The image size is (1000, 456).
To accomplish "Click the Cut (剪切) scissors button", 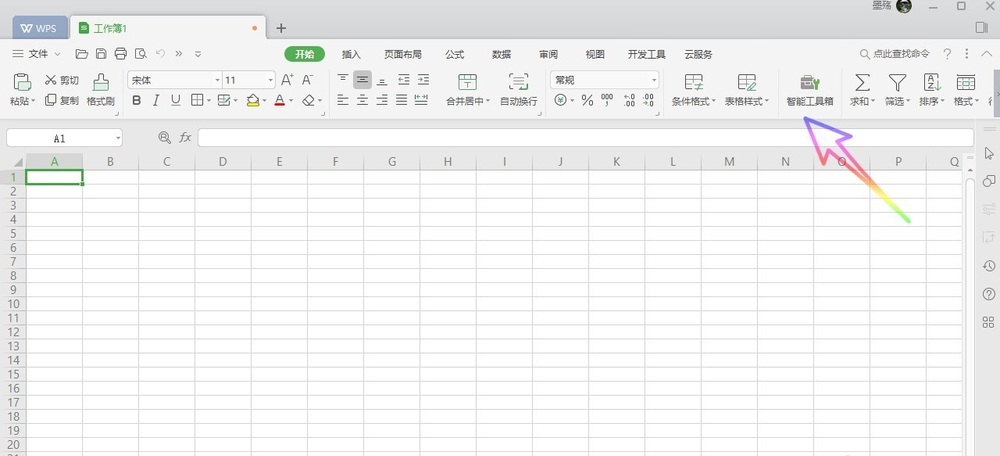I will click(62, 80).
